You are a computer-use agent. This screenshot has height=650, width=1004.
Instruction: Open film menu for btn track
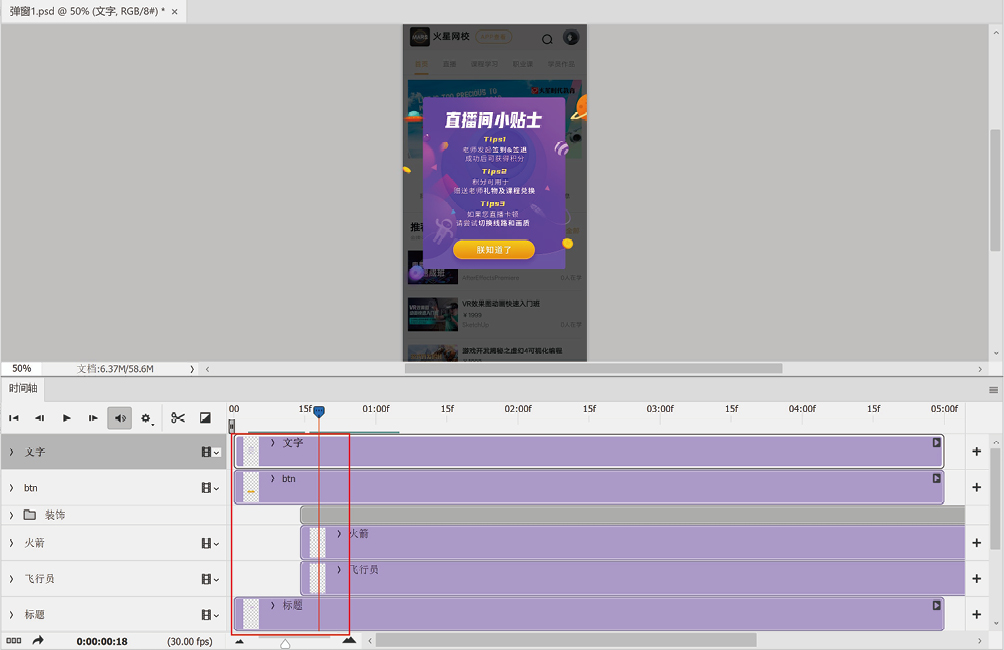[x=211, y=488]
